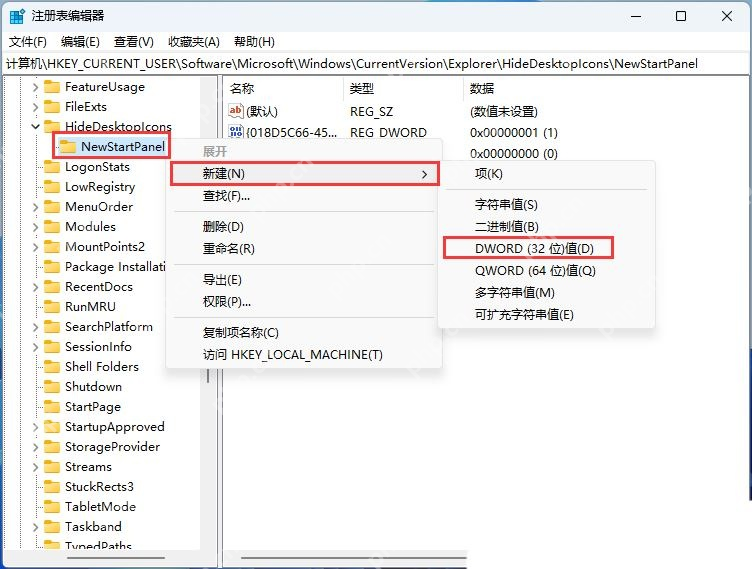The width and height of the screenshot is (752, 569).
Task: Click the RecentDocs folder icon
Action: click(52, 286)
